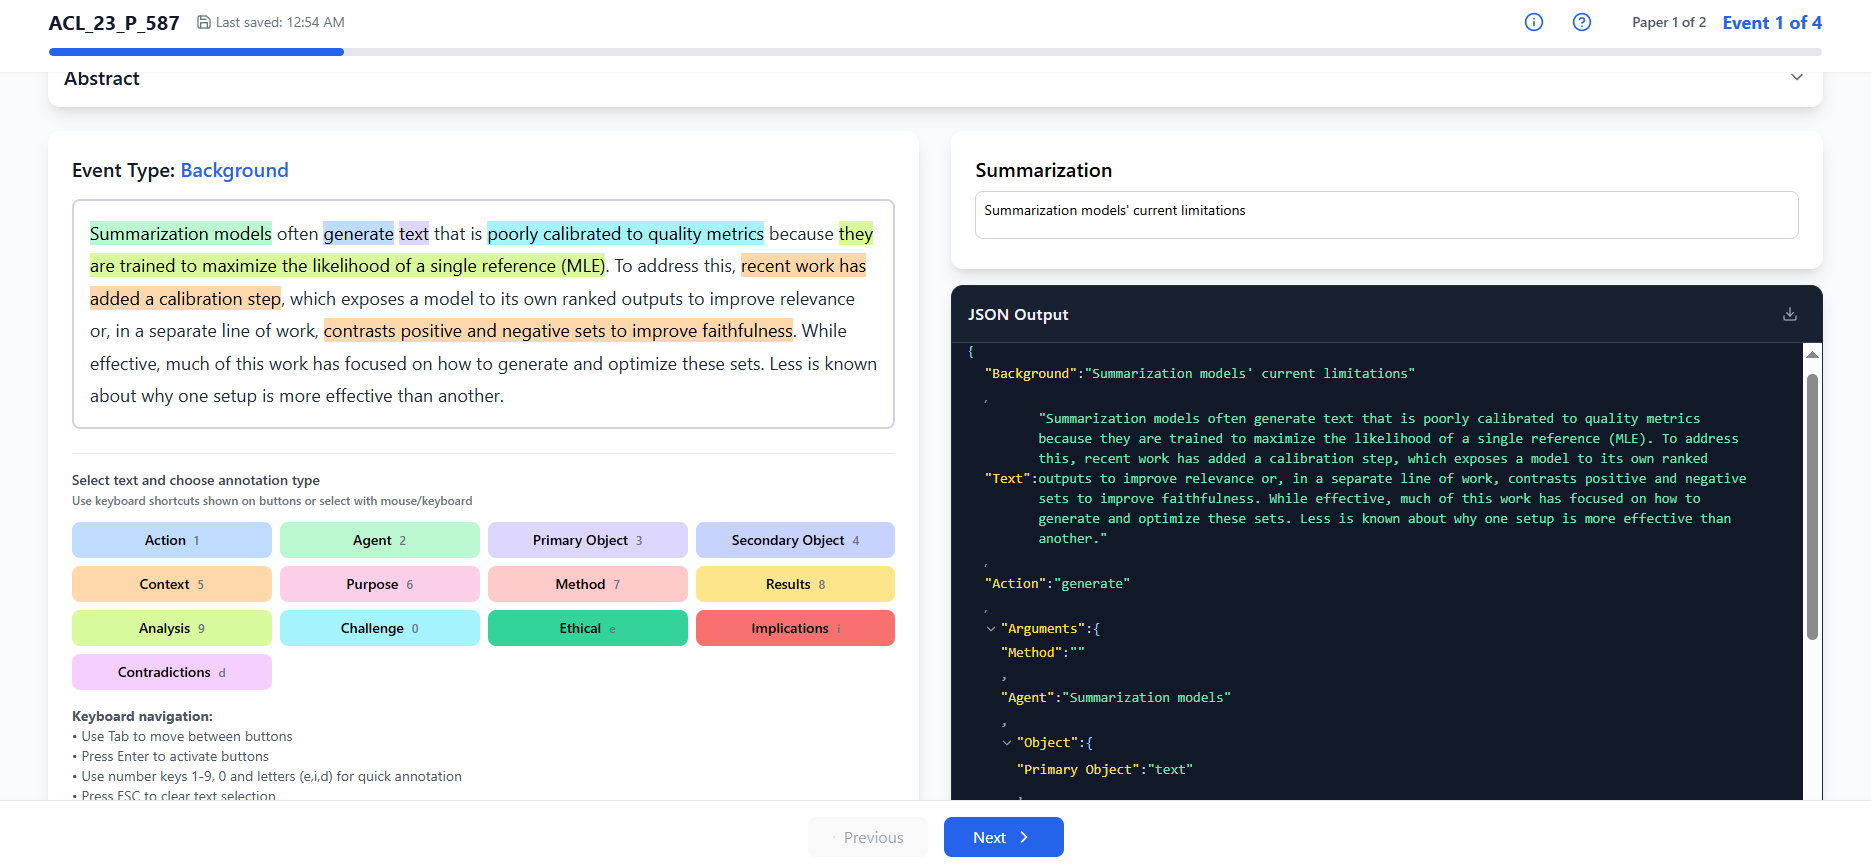Open the help question mark icon
Screen dimensions: 1871x868
(1581, 22)
